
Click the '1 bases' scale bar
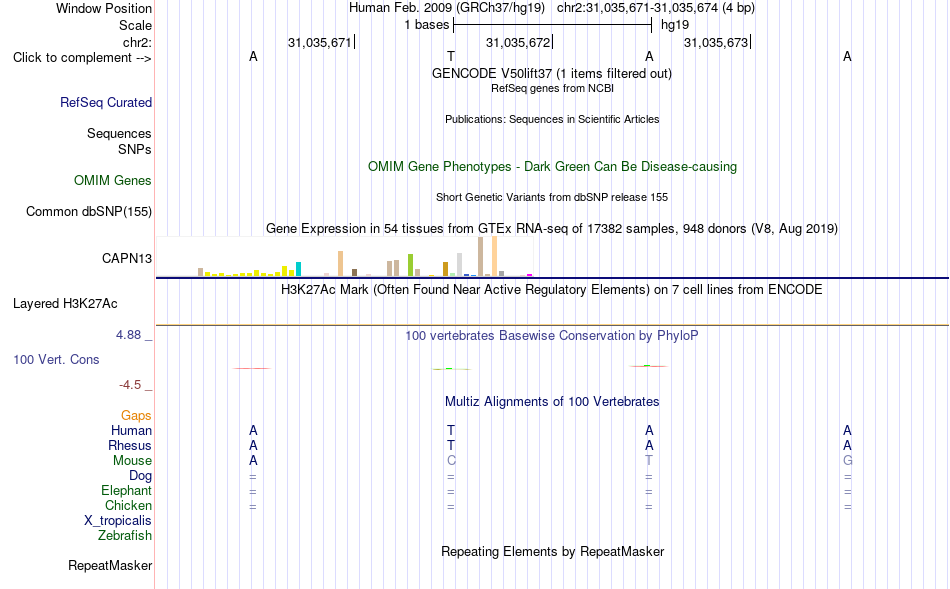pyautogui.click(x=552, y=25)
